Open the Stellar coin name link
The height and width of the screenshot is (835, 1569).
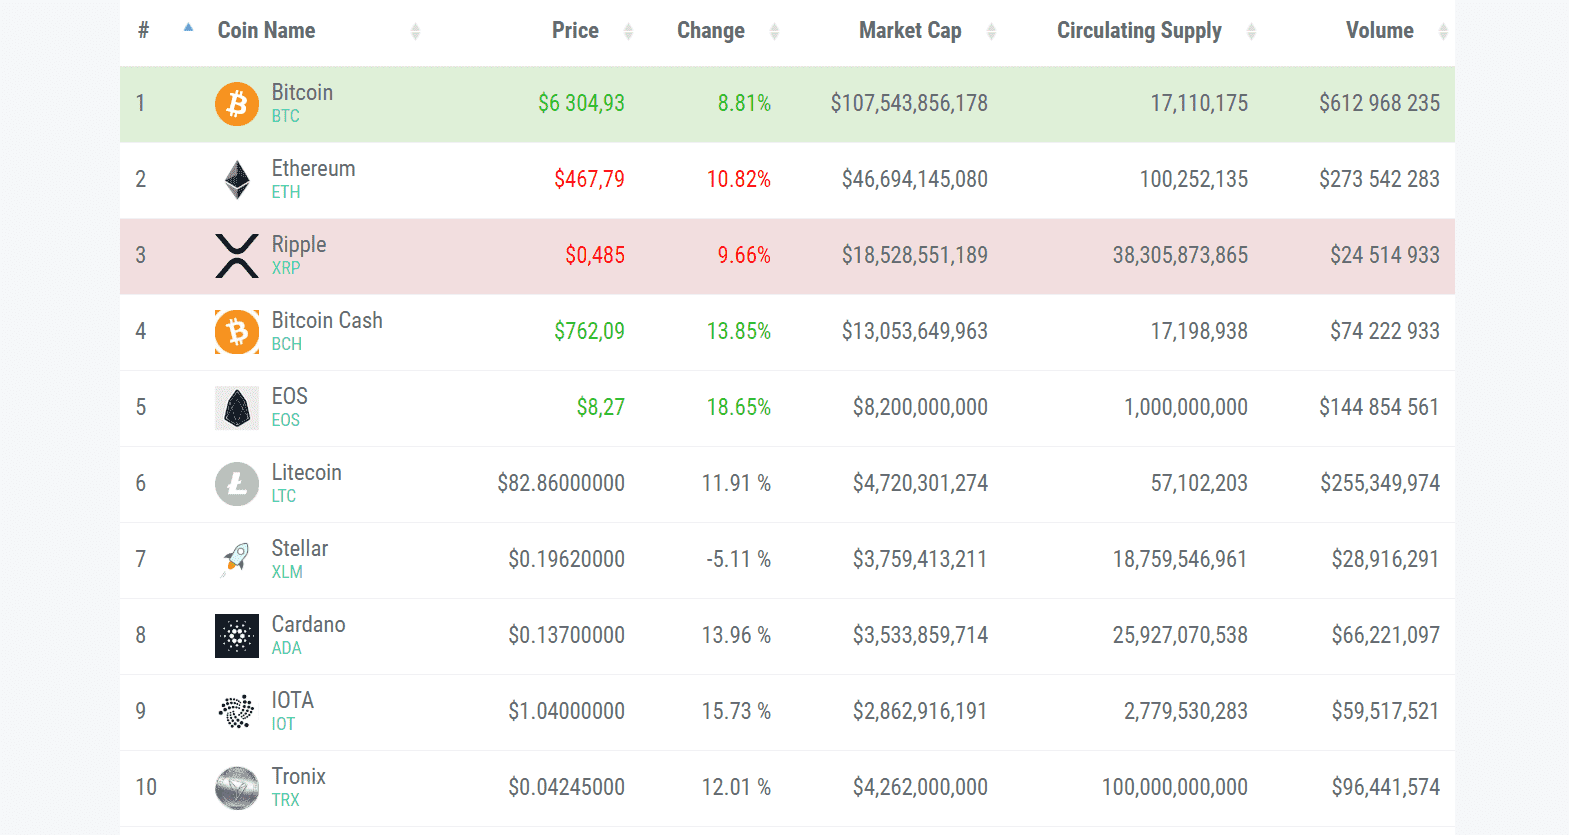tap(300, 549)
